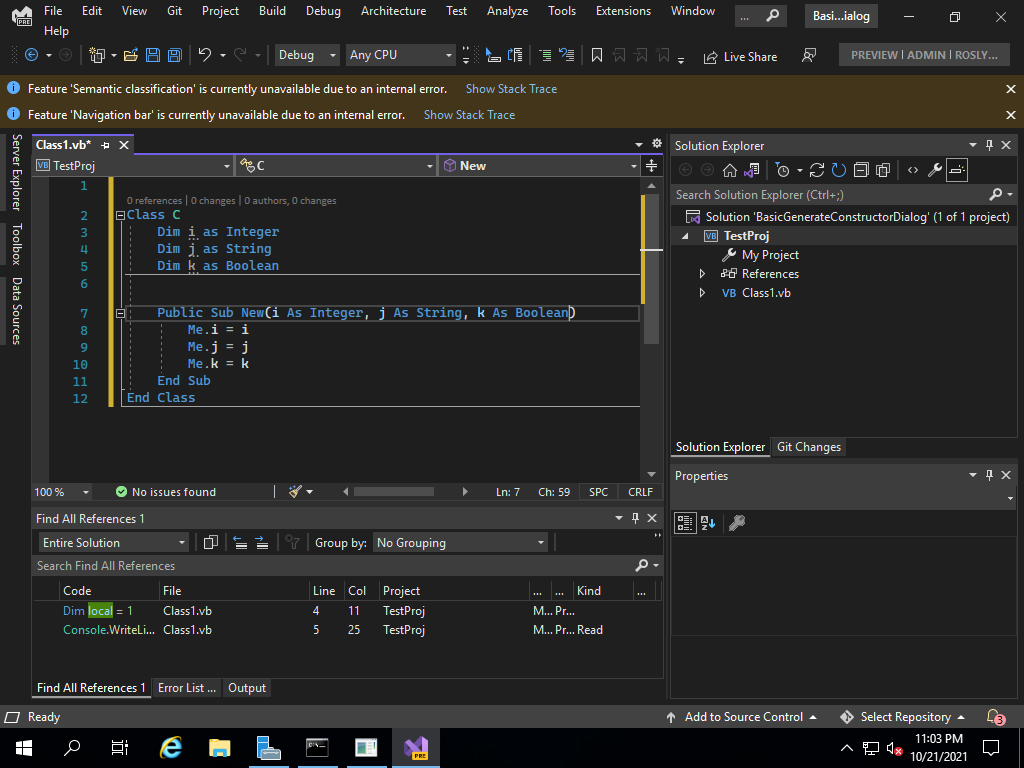Open the Analyze menu
This screenshot has height=768, width=1024.
click(x=507, y=11)
